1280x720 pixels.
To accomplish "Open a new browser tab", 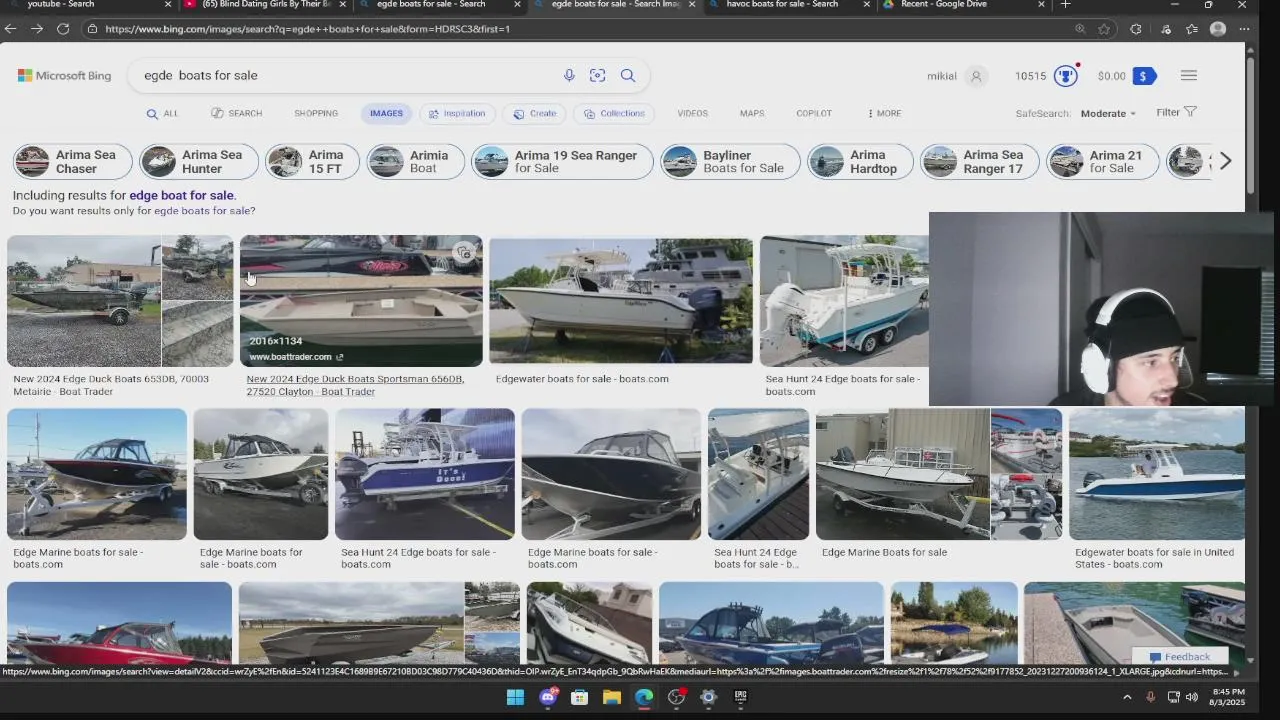I will [1065, 5].
